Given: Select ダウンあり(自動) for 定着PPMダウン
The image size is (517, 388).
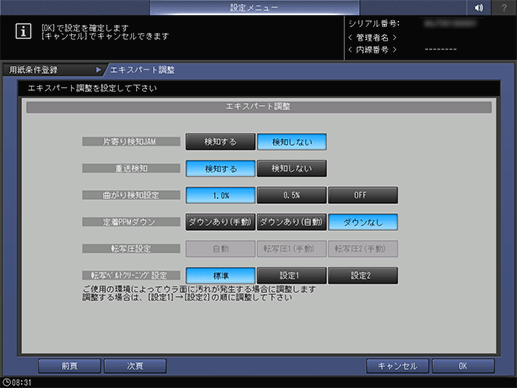Looking at the screenshot, I should 292,222.
